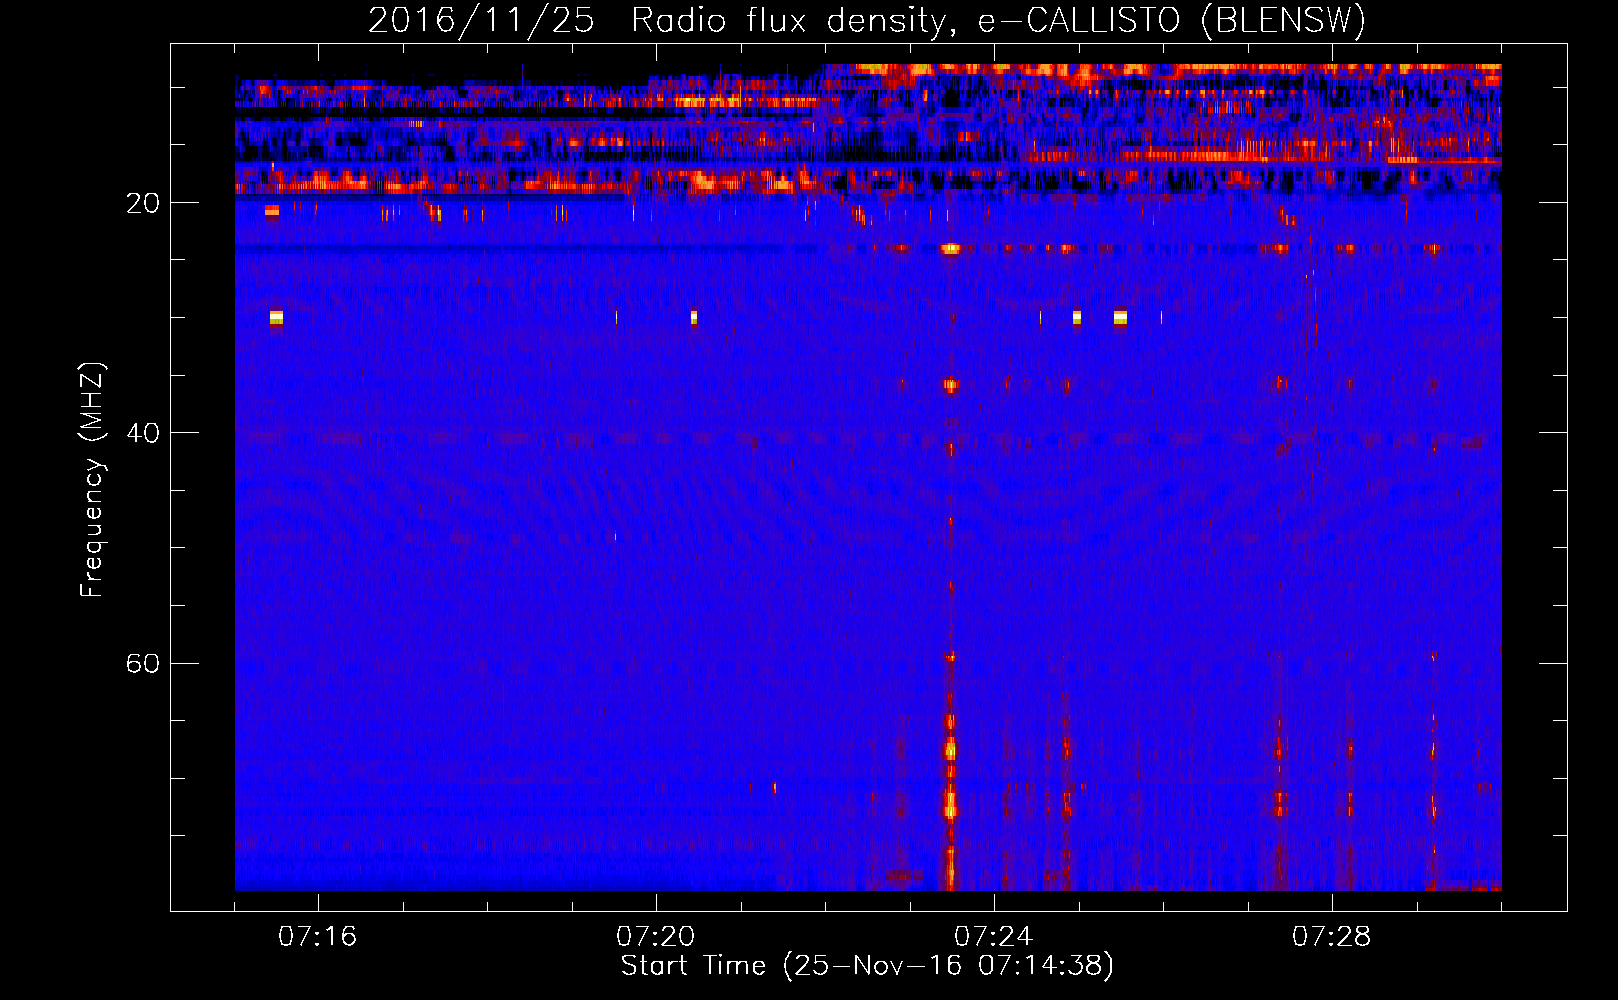1618x1000 pixels.
Task: Click the 07:20 time tick label
Action: click(655, 936)
